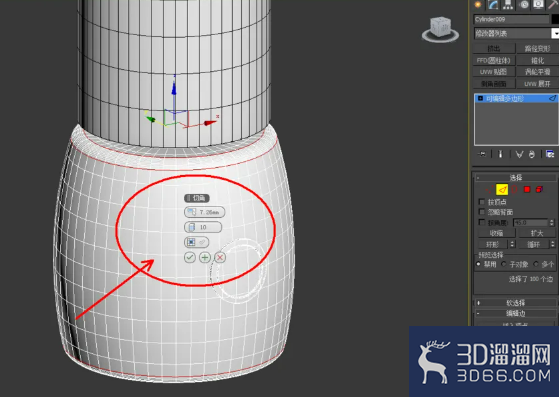This screenshot has height=397, width=559.
Task: Click the 收缩 selection button
Action: 496,233
